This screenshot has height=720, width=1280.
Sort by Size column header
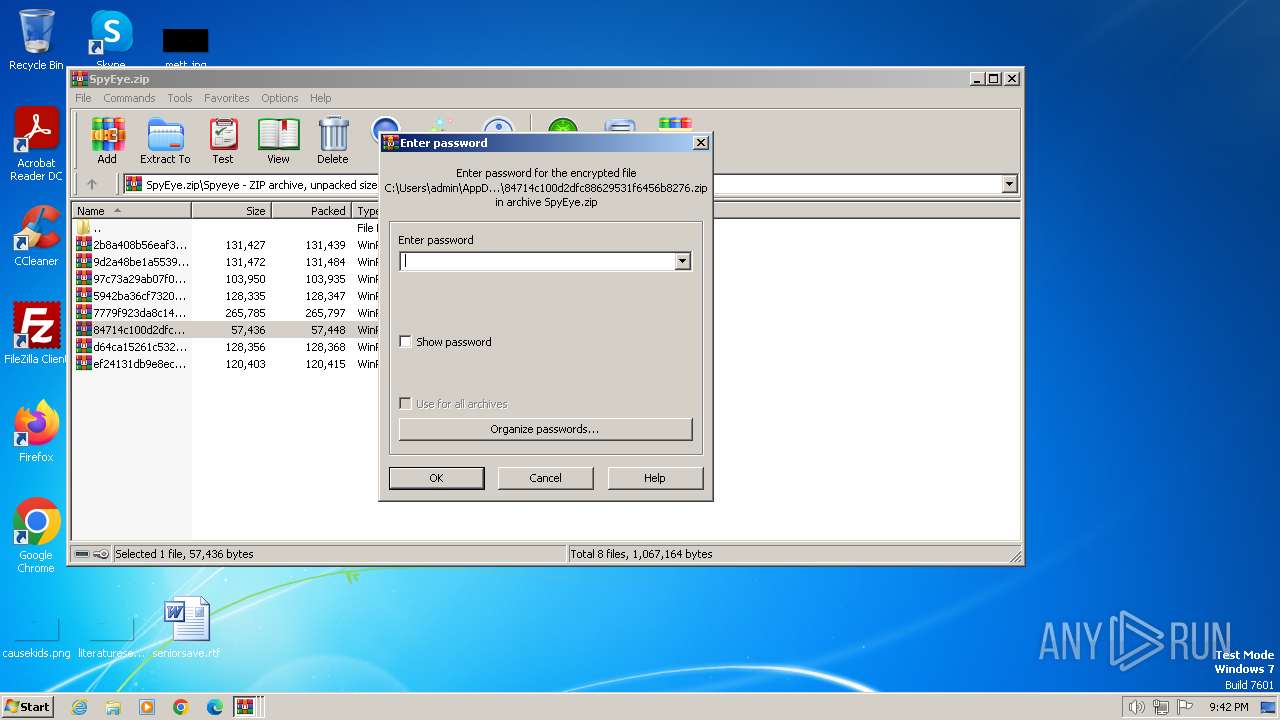pos(232,211)
